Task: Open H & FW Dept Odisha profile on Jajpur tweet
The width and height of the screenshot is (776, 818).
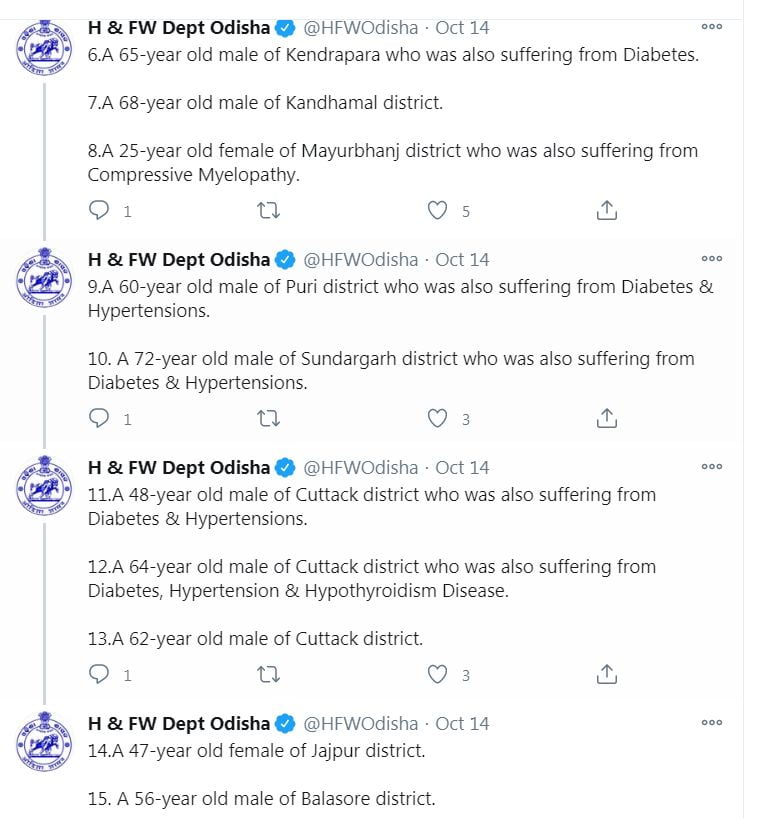Action: [x=179, y=723]
